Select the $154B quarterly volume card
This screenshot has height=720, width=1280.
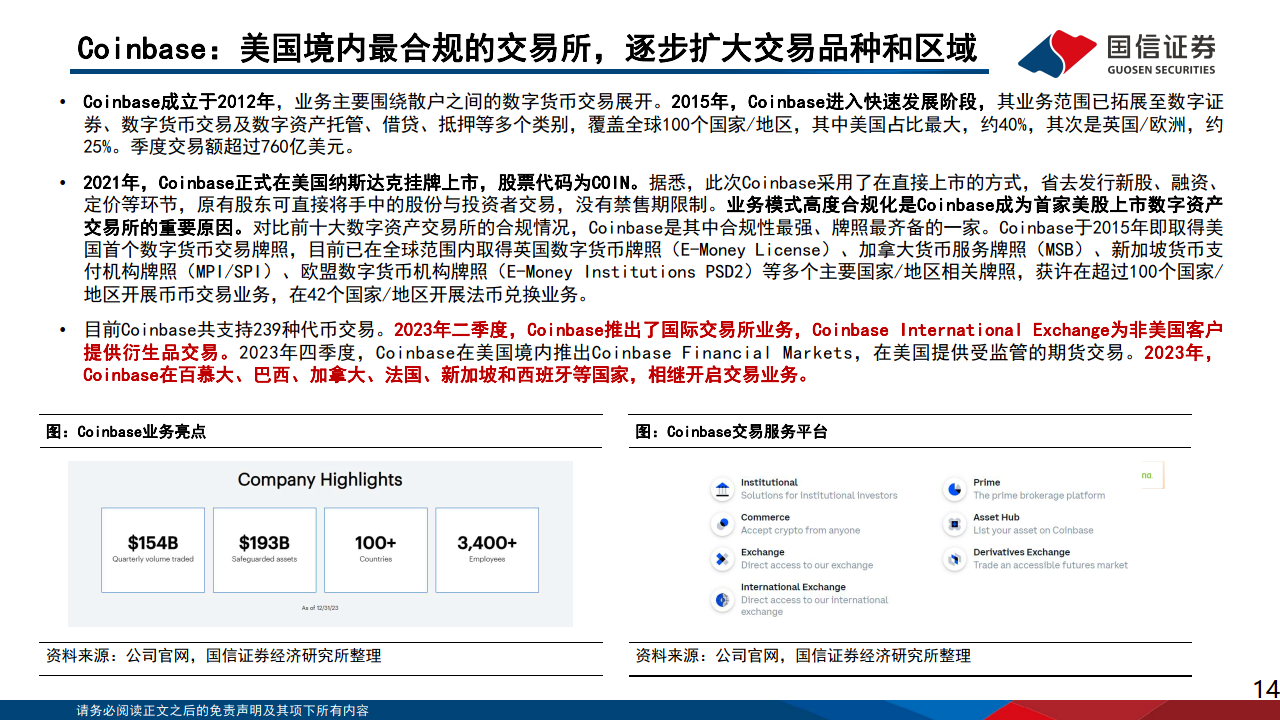pos(153,549)
